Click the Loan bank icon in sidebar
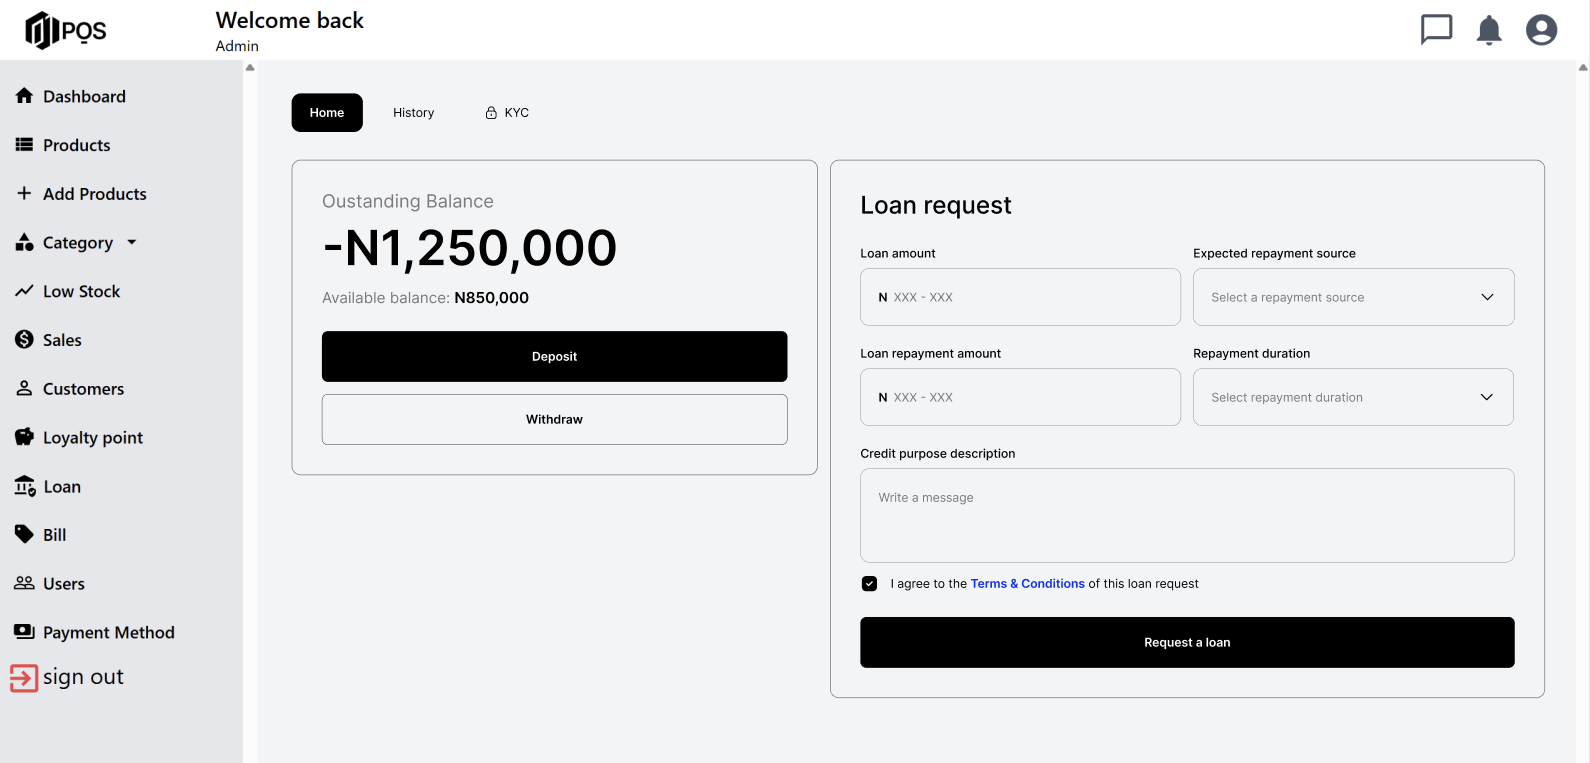1590x763 pixels. [25, 486]
